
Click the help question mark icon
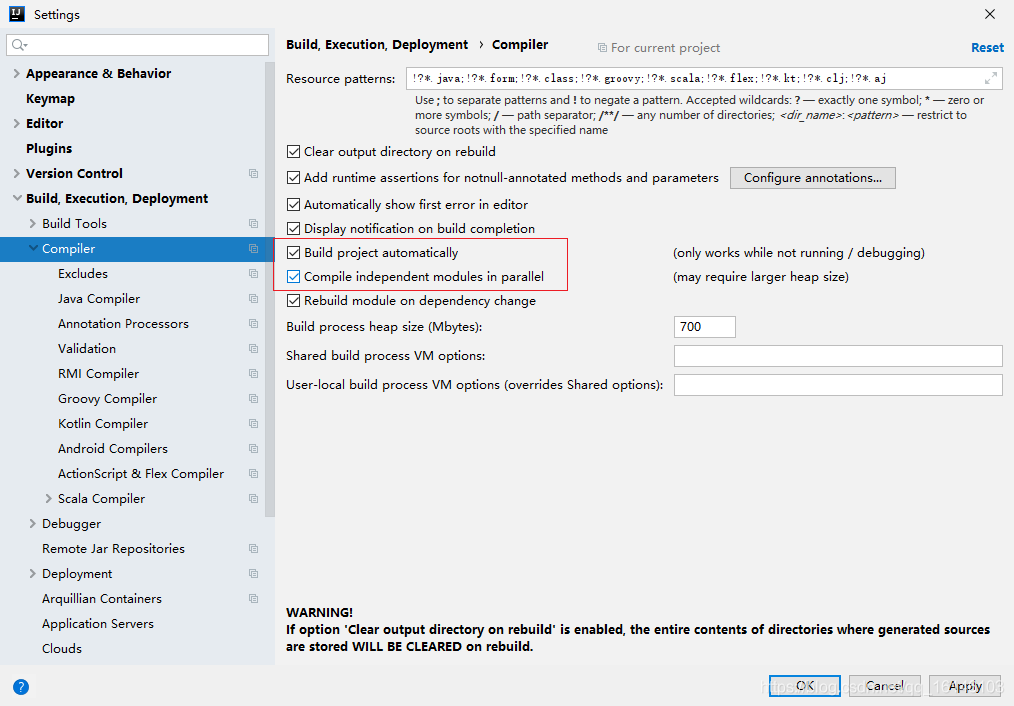[x=21, y=687]
